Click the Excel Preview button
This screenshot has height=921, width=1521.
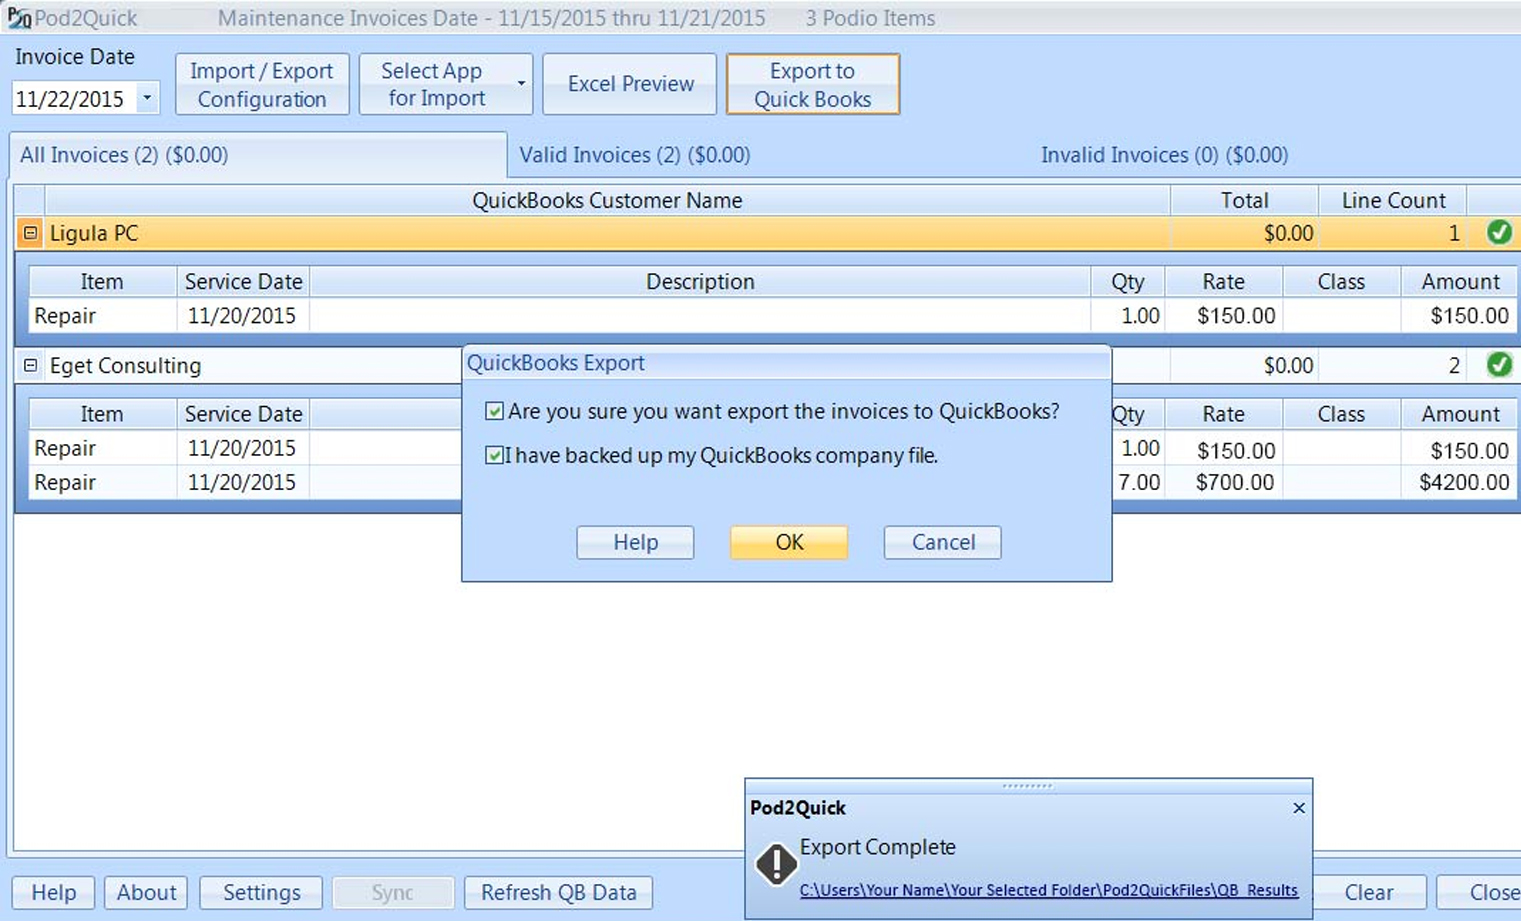click(630, 84)
